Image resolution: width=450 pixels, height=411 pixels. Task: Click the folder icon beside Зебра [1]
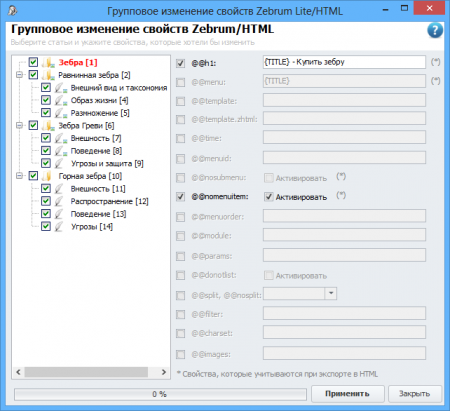[48, 62]
